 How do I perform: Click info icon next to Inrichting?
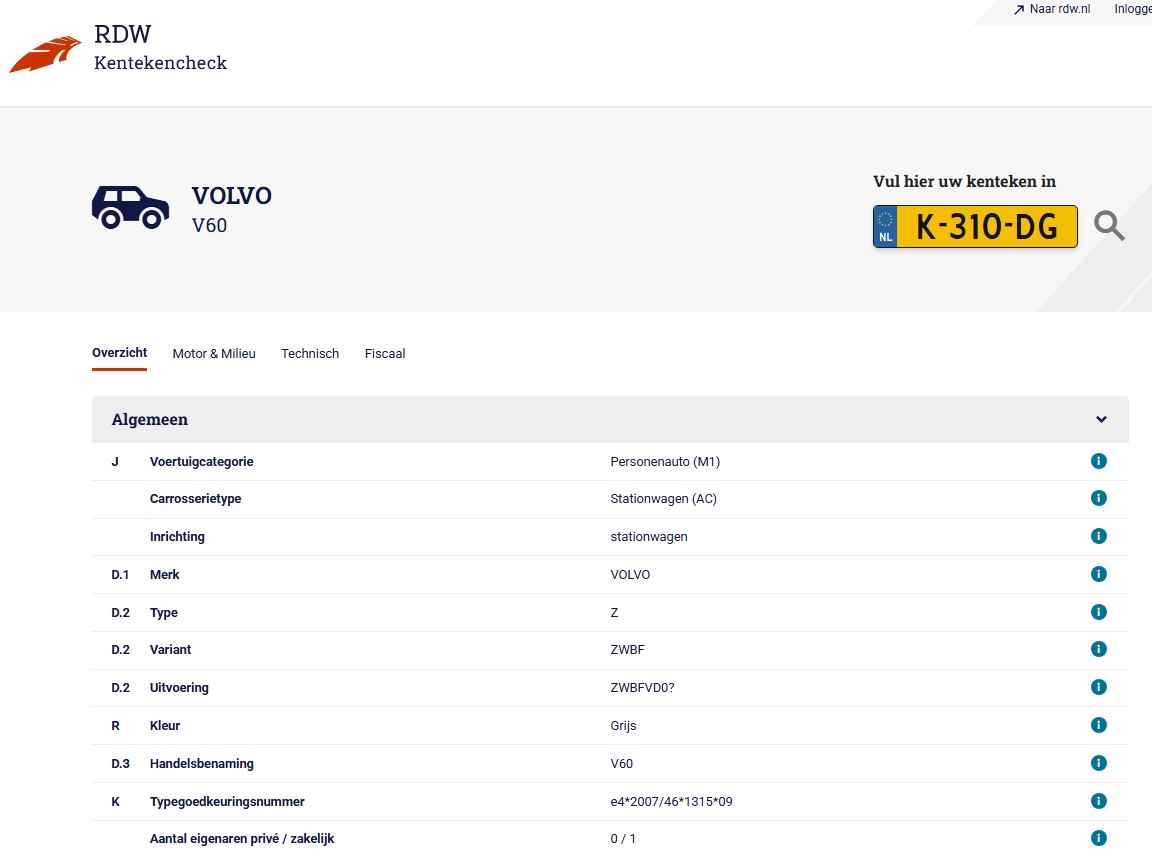click(1099, 536)
